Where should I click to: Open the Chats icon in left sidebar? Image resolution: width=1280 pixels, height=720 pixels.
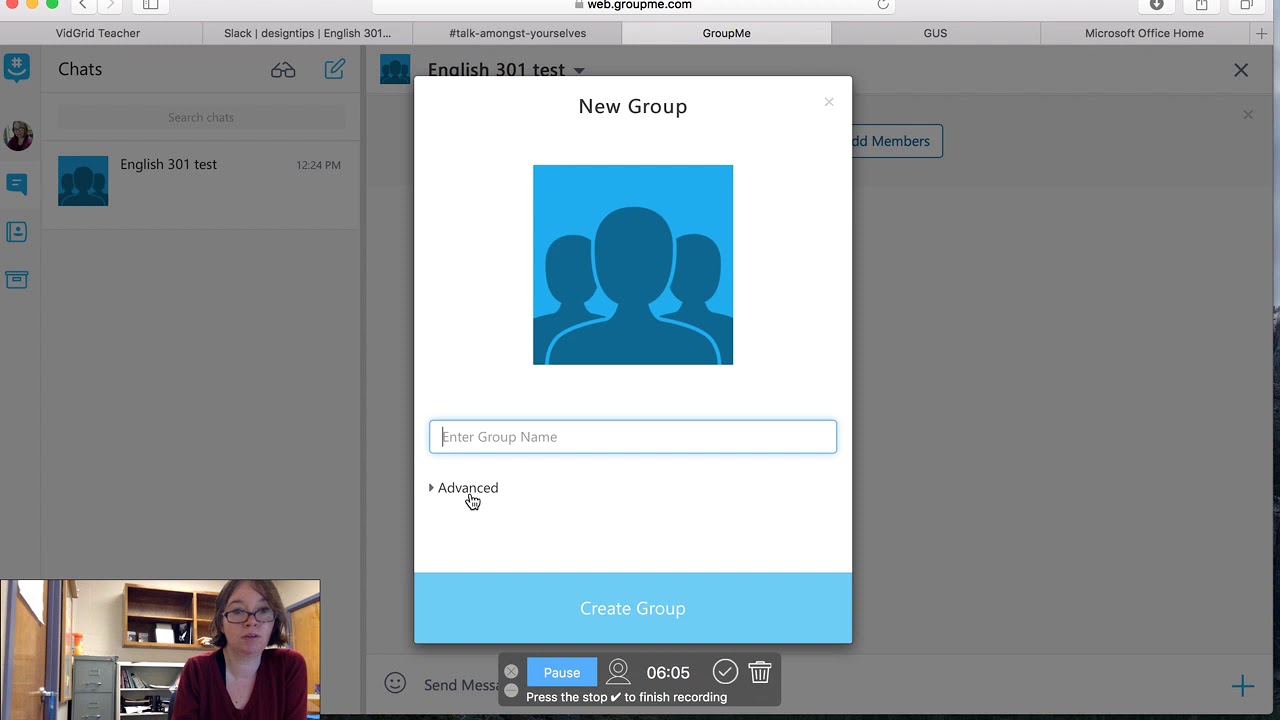click(x=17, y=183)
